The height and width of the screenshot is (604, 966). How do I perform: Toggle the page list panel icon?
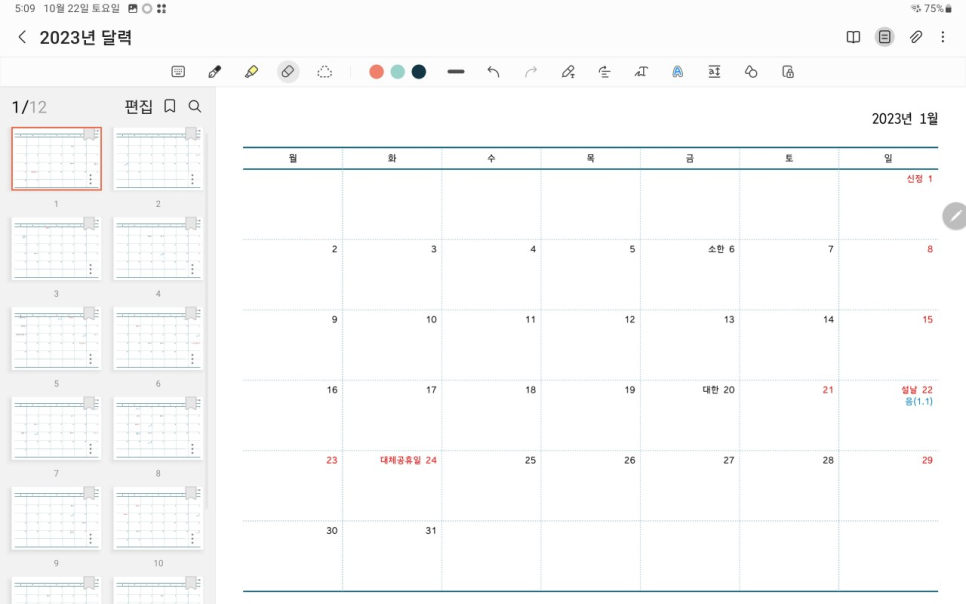coord(884,37)
